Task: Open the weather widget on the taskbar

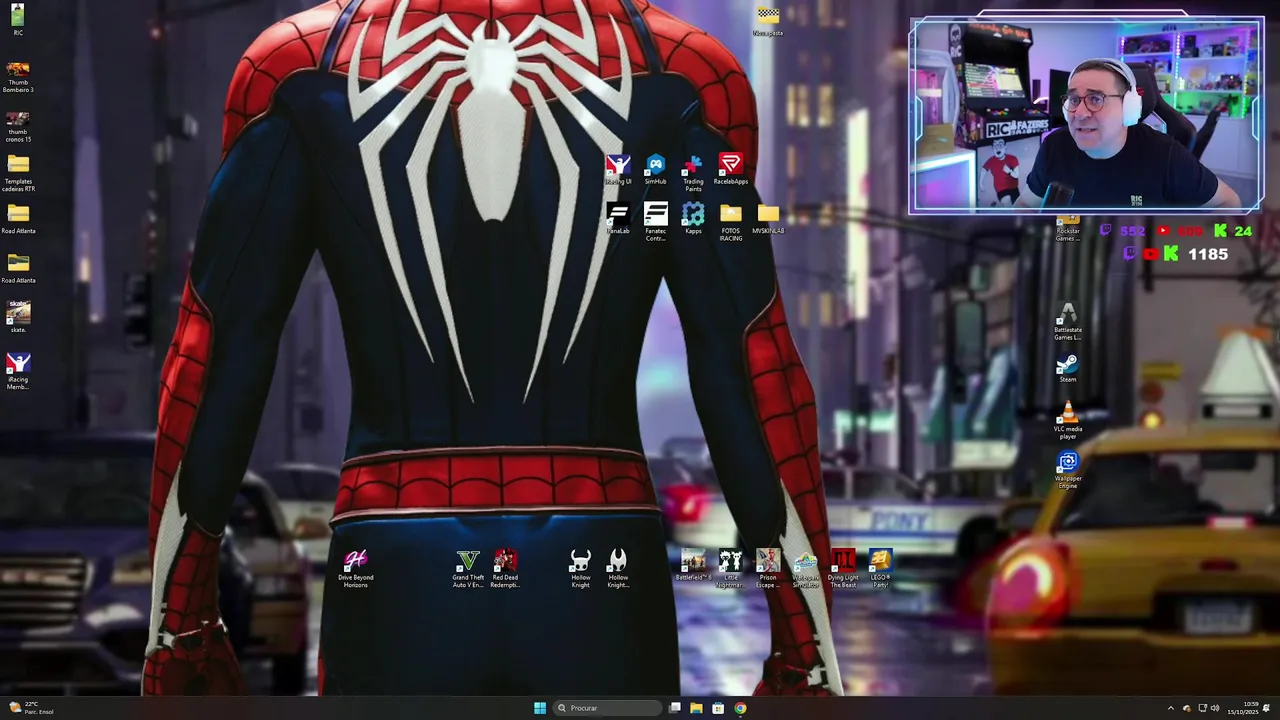Action: pyautogui.click(x=30, y=708)
